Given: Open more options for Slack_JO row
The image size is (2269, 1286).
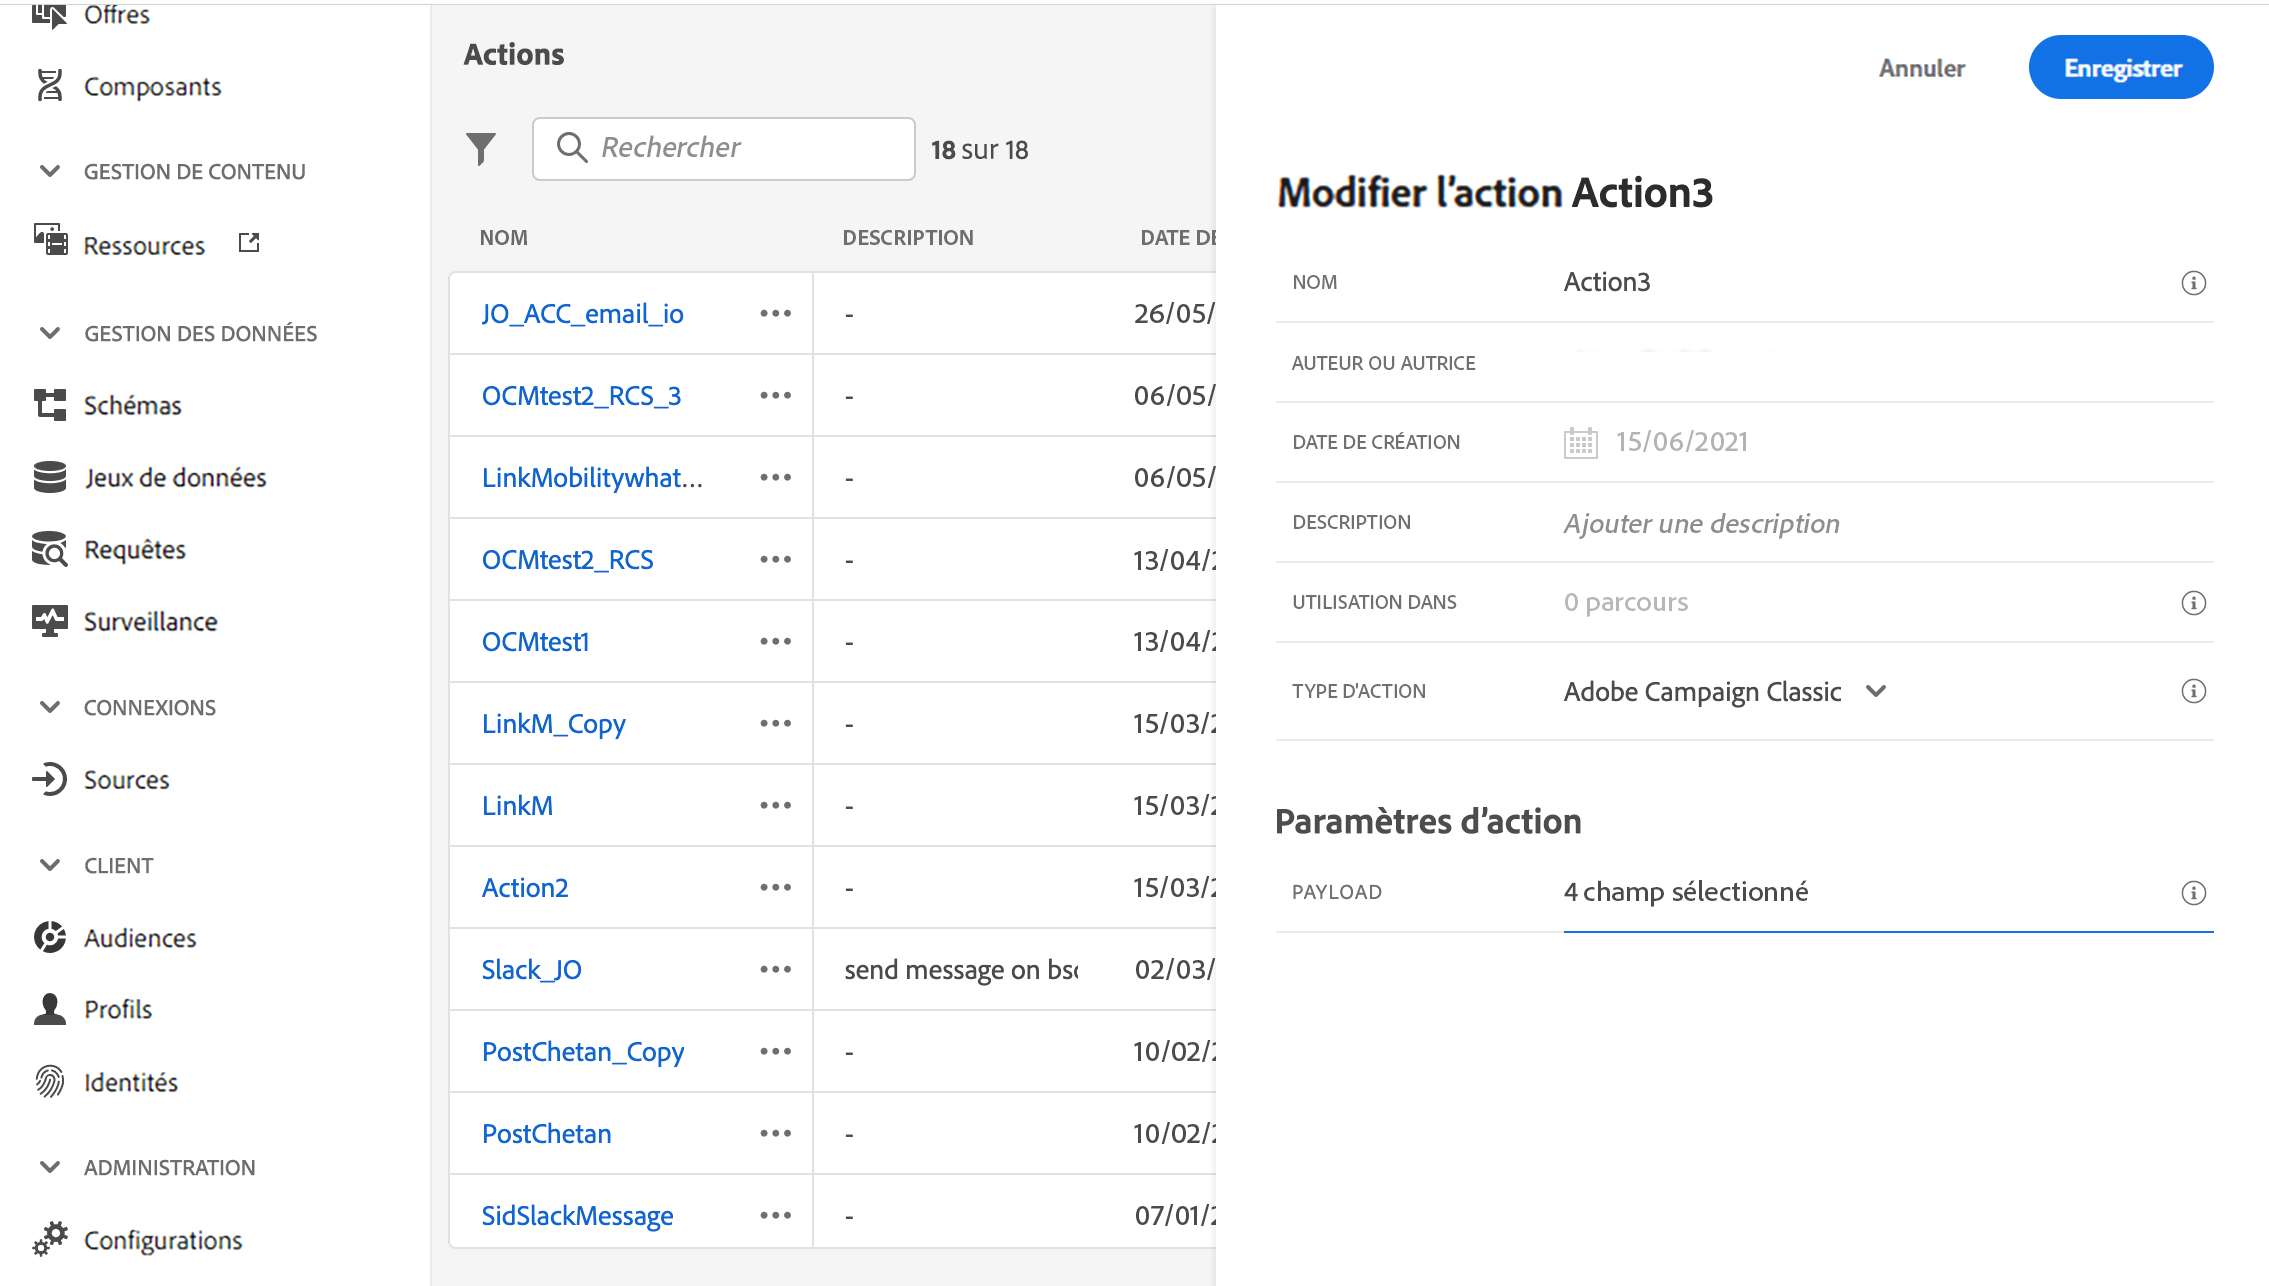Looking at the screenshot, I should point(775,969).
